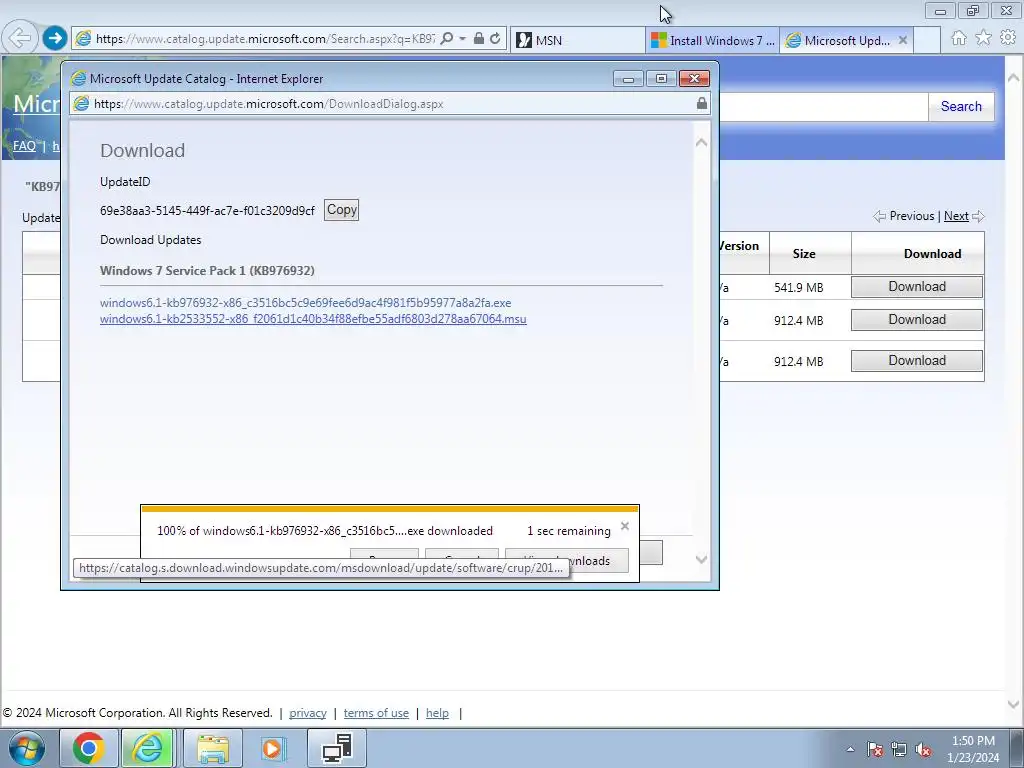Click the IE page icon in dialog address bar
This screenshot has width=1024, height=768.
point(81,103)
